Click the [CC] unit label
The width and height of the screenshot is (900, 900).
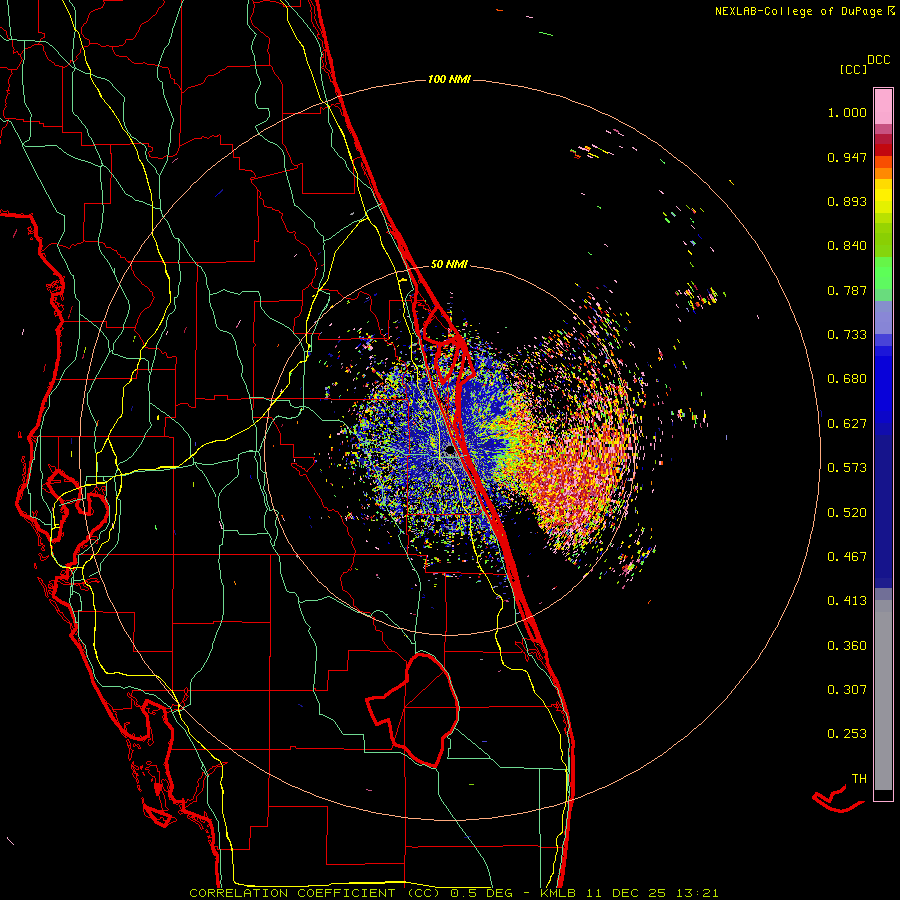pos(854,69)
